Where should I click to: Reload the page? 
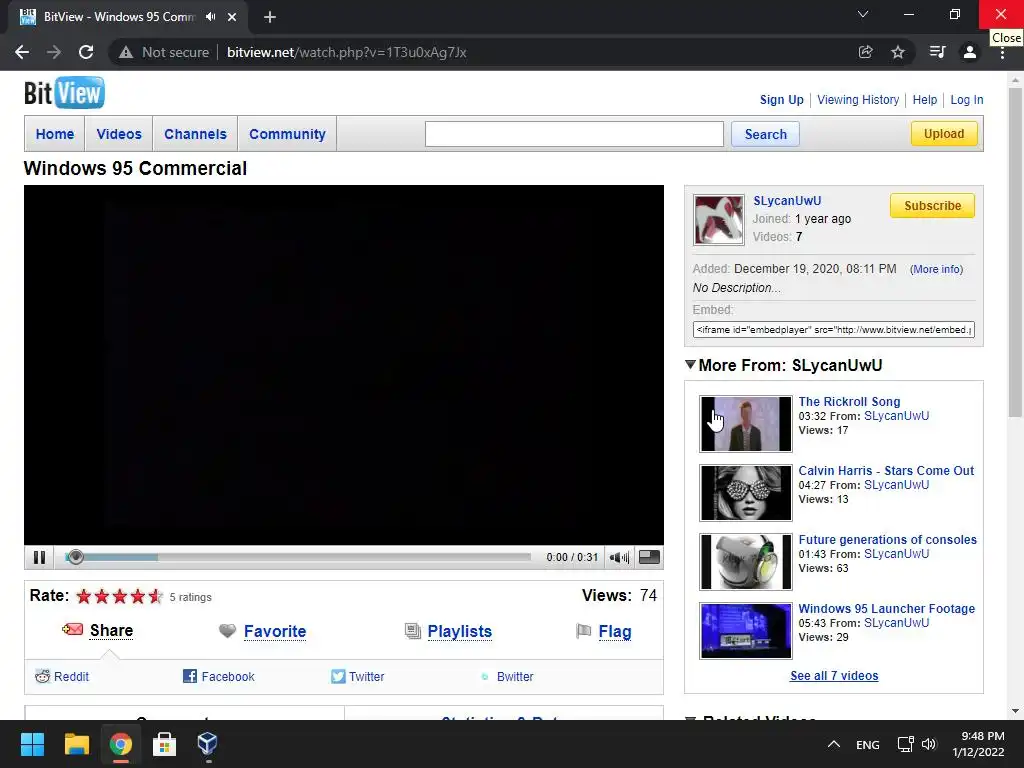point(86,52)
